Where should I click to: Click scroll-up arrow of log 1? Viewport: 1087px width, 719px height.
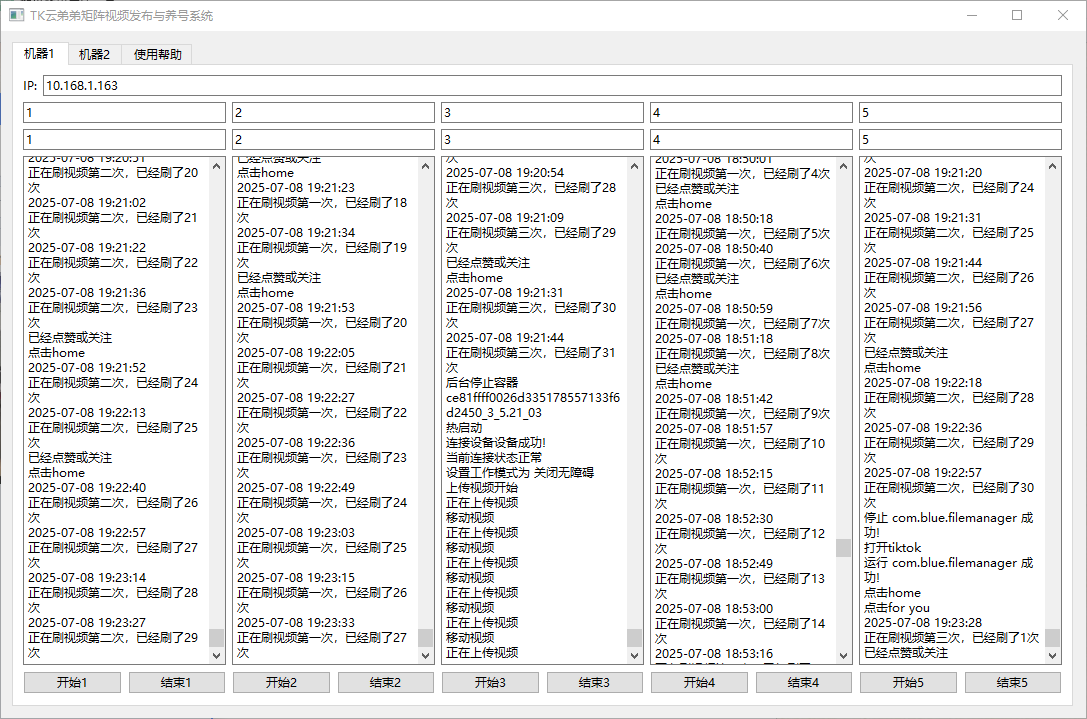pos(216,166)
